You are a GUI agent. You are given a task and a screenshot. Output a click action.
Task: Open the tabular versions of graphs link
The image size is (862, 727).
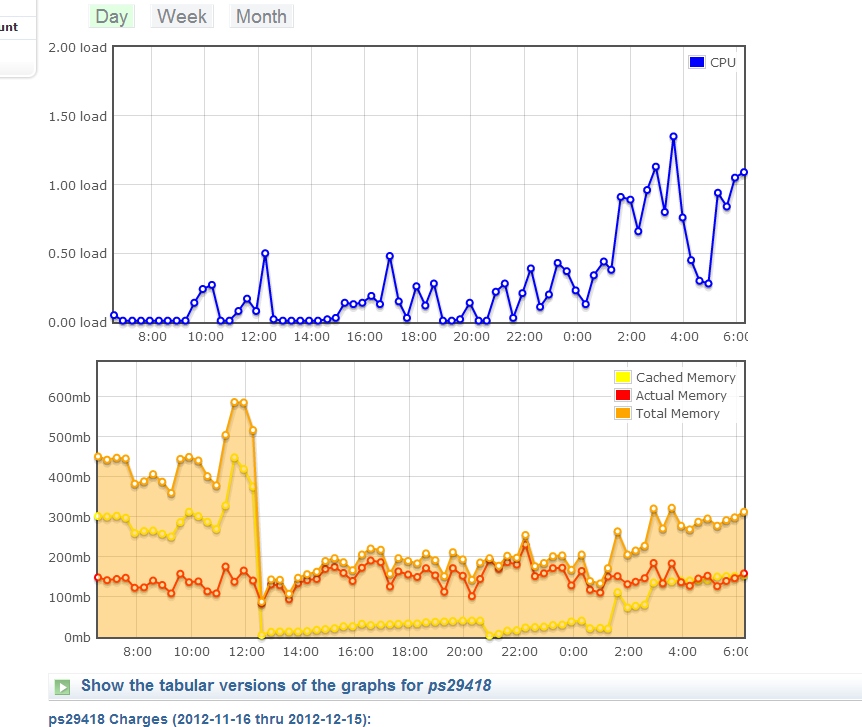click(285, 686)
